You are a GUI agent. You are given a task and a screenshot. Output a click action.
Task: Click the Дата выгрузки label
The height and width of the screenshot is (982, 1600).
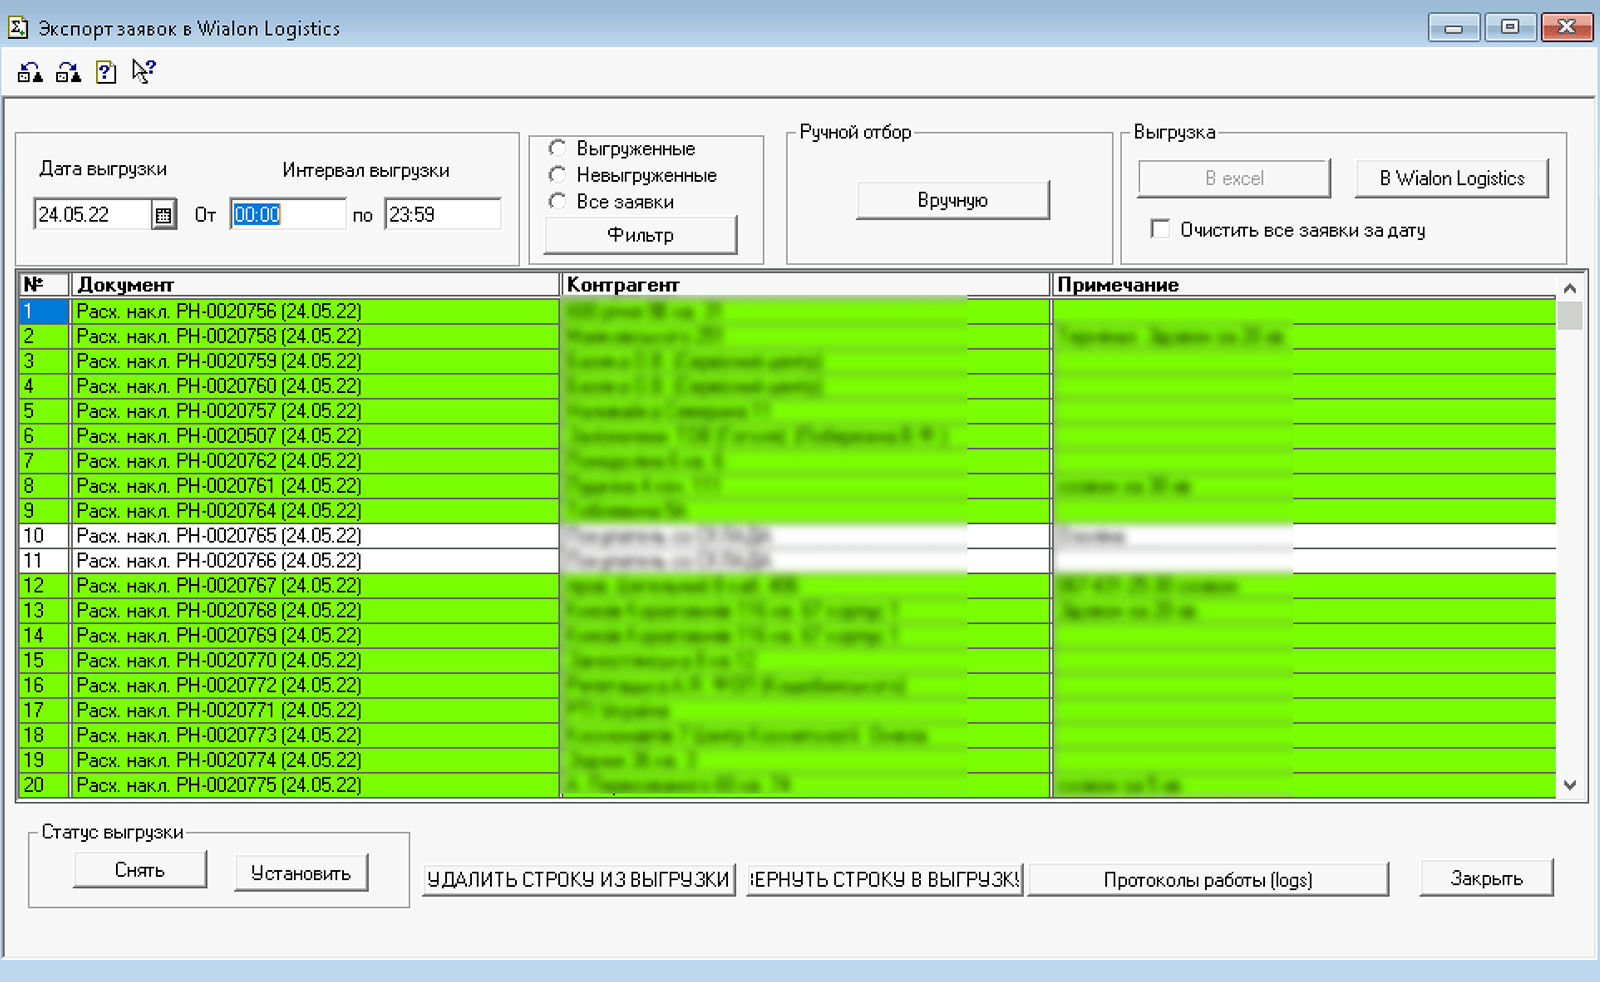[x=103, y=169]
